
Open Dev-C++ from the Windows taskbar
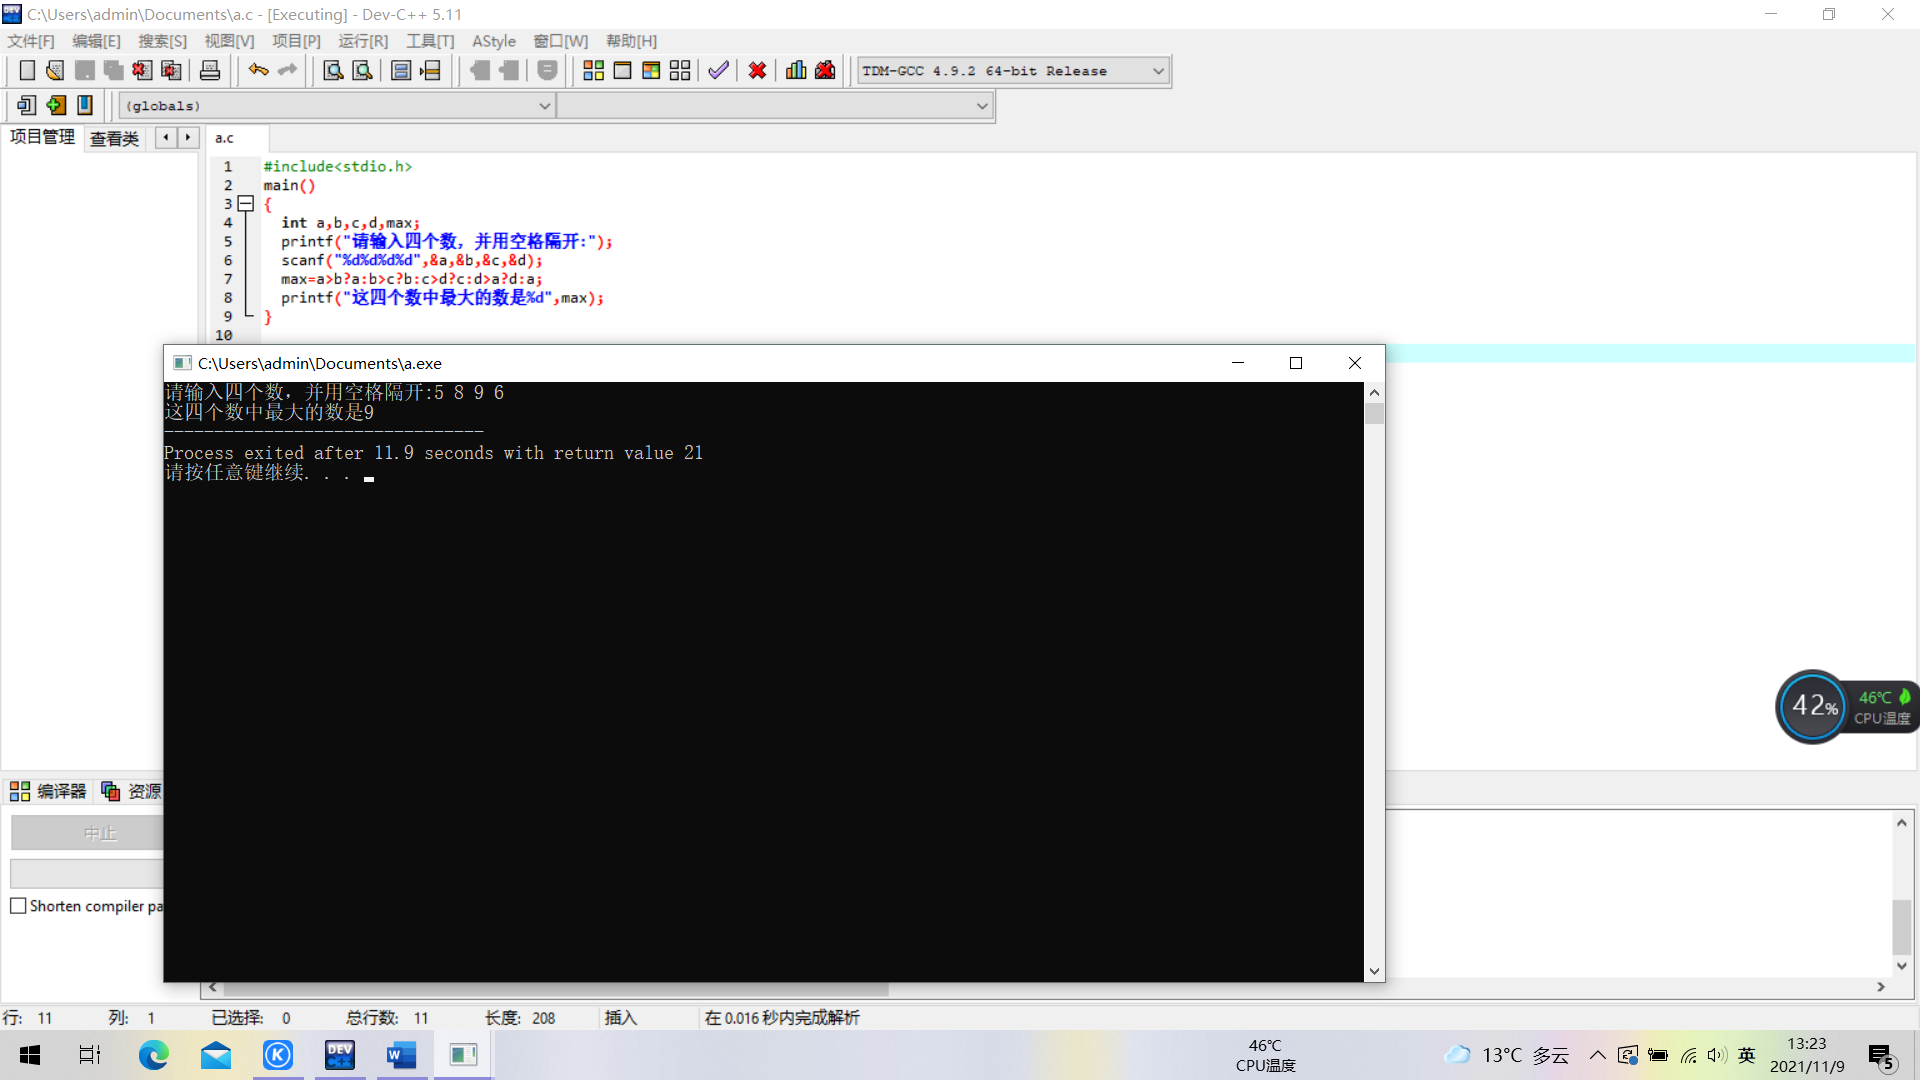[x=340, y=1055]
